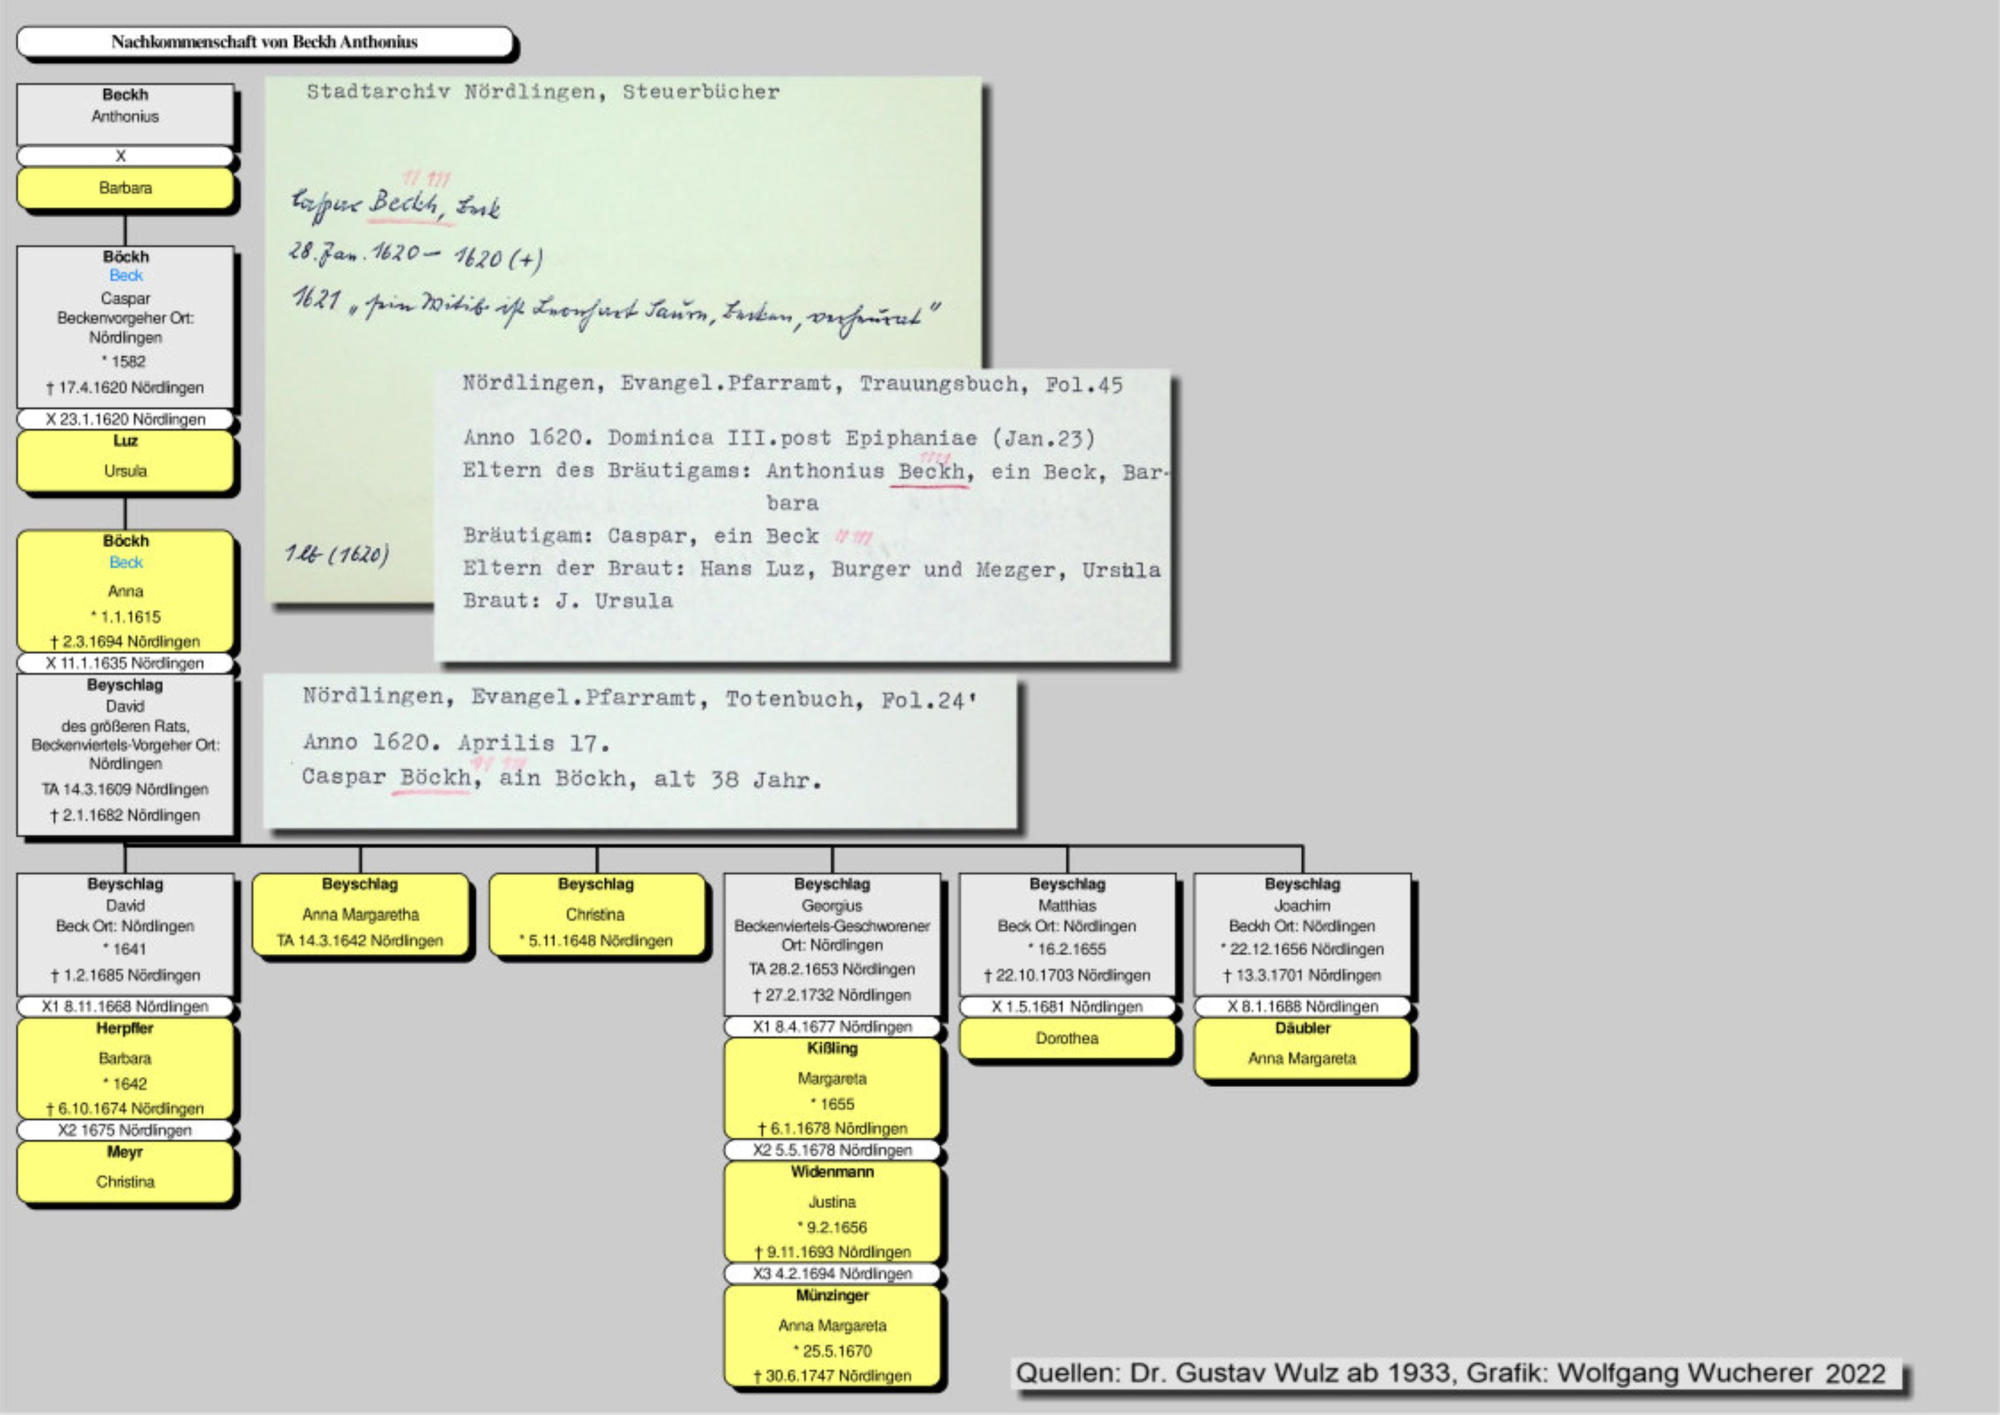
Task: Select the Beyschlag Matthias box
Action: [1067, 933]
